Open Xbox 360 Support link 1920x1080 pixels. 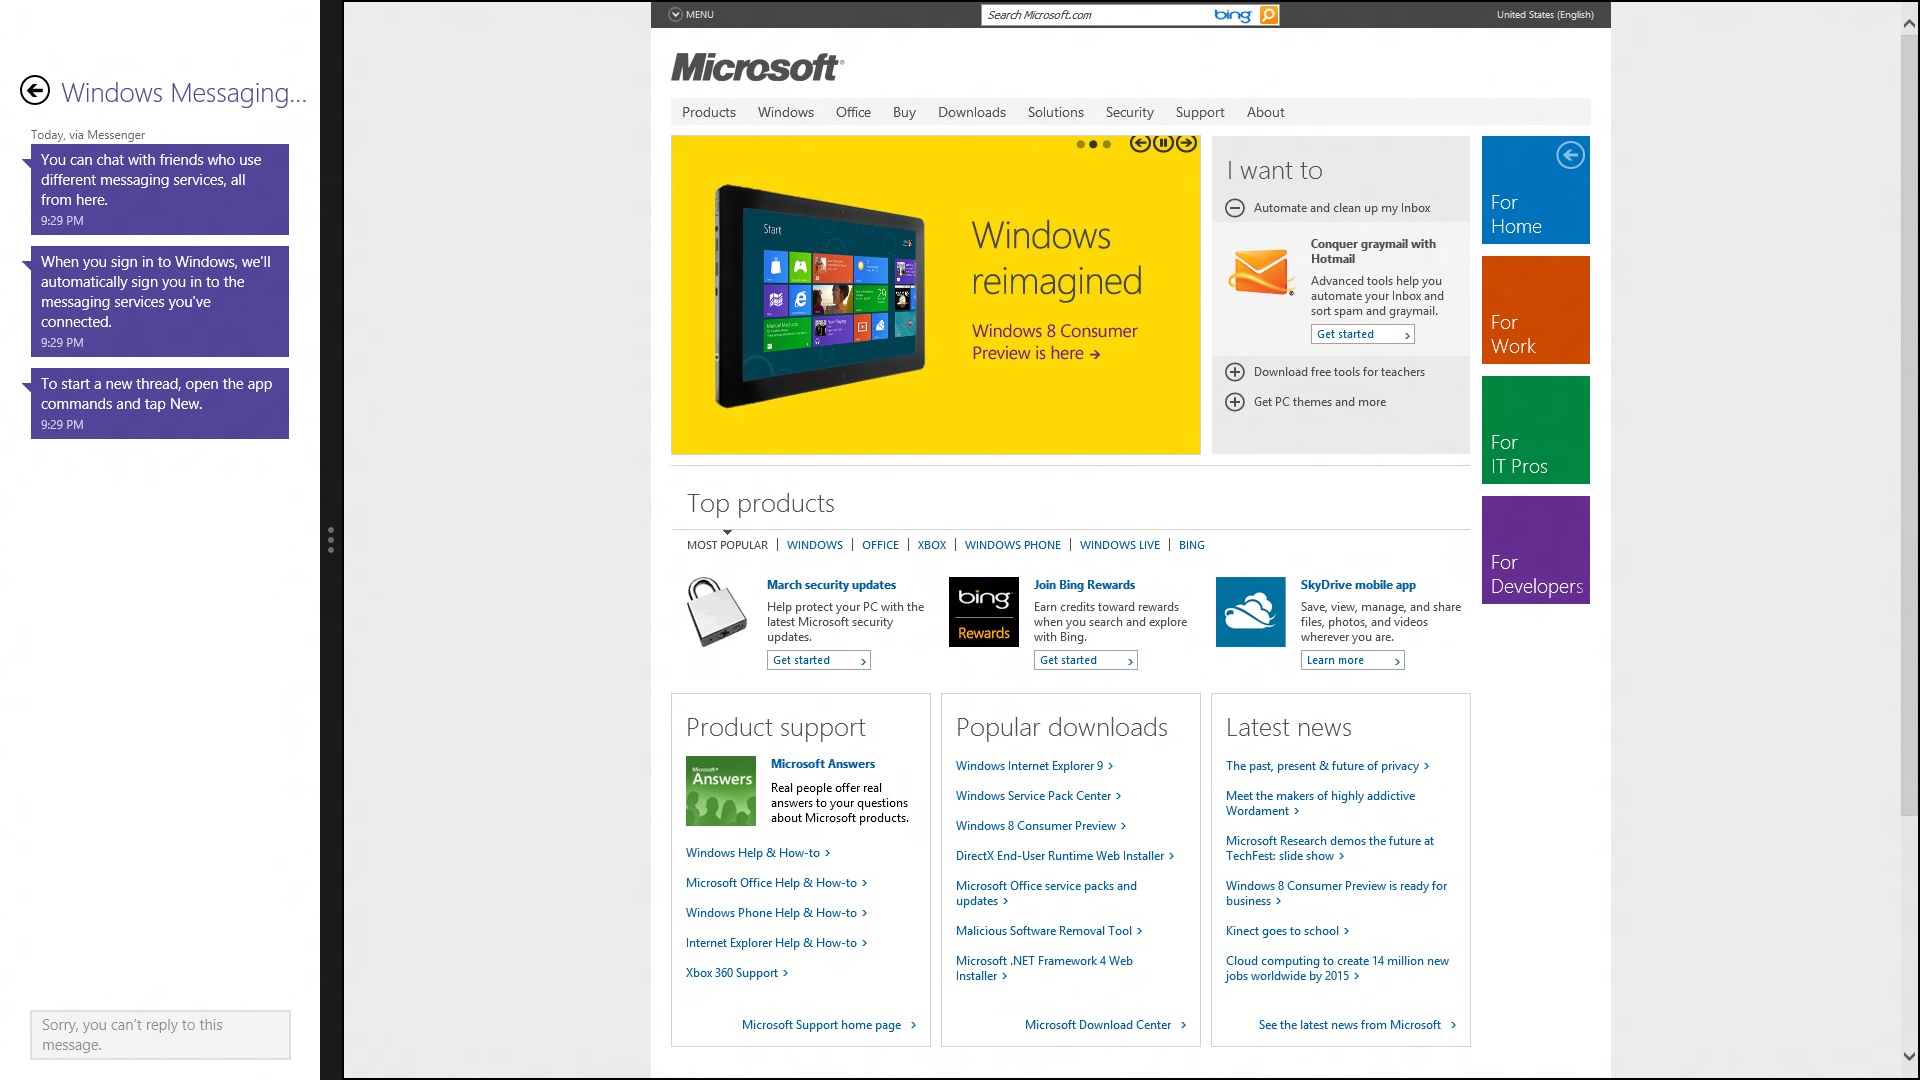[737, 973]
